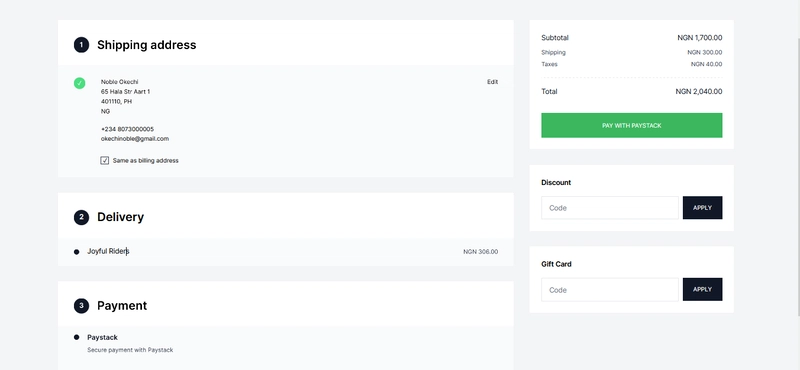This screenshot has width=800, height=370.
Task: Edit the shipping address
Action: (x=492, y=82)
